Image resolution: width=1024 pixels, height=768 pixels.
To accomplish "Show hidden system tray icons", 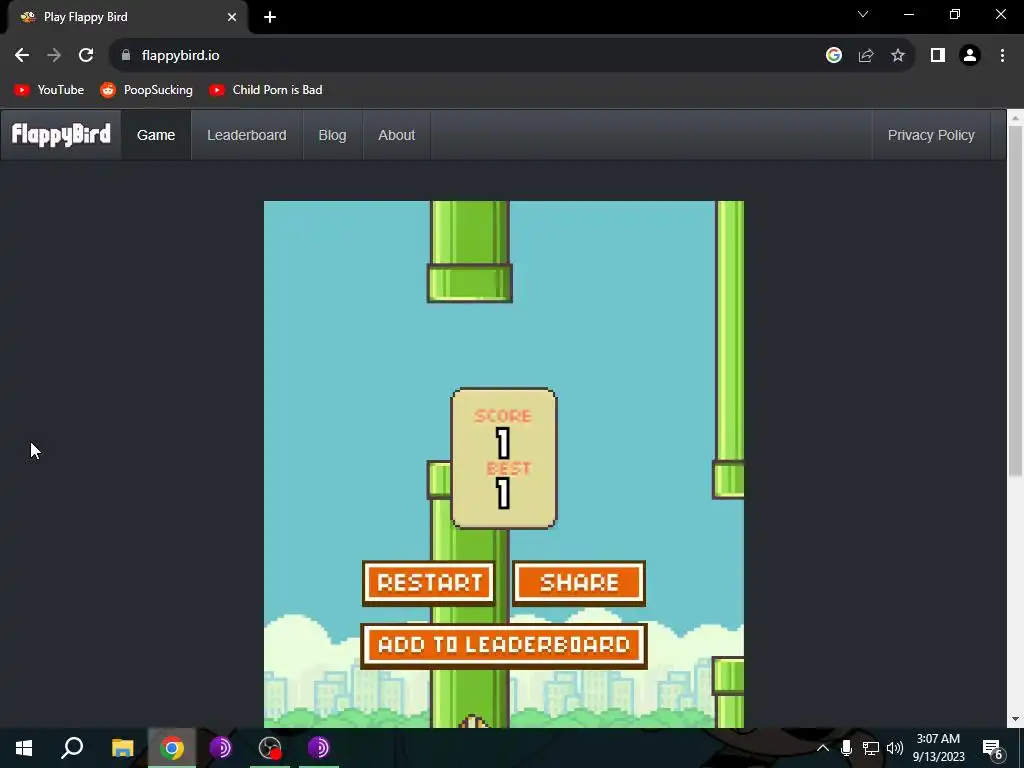I will coord(823,748).
